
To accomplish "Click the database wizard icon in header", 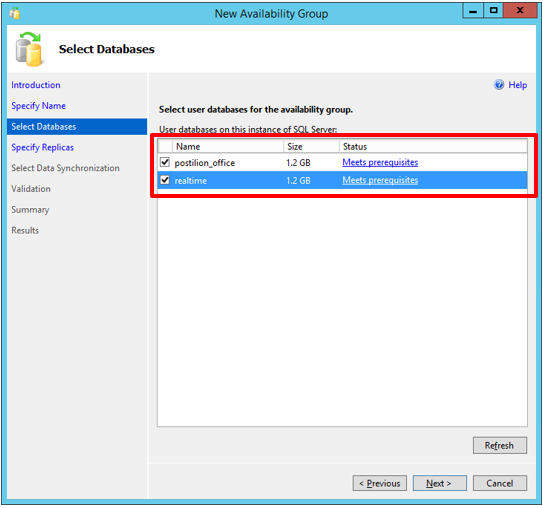I will pyautogui.click(x=29, y=49).
